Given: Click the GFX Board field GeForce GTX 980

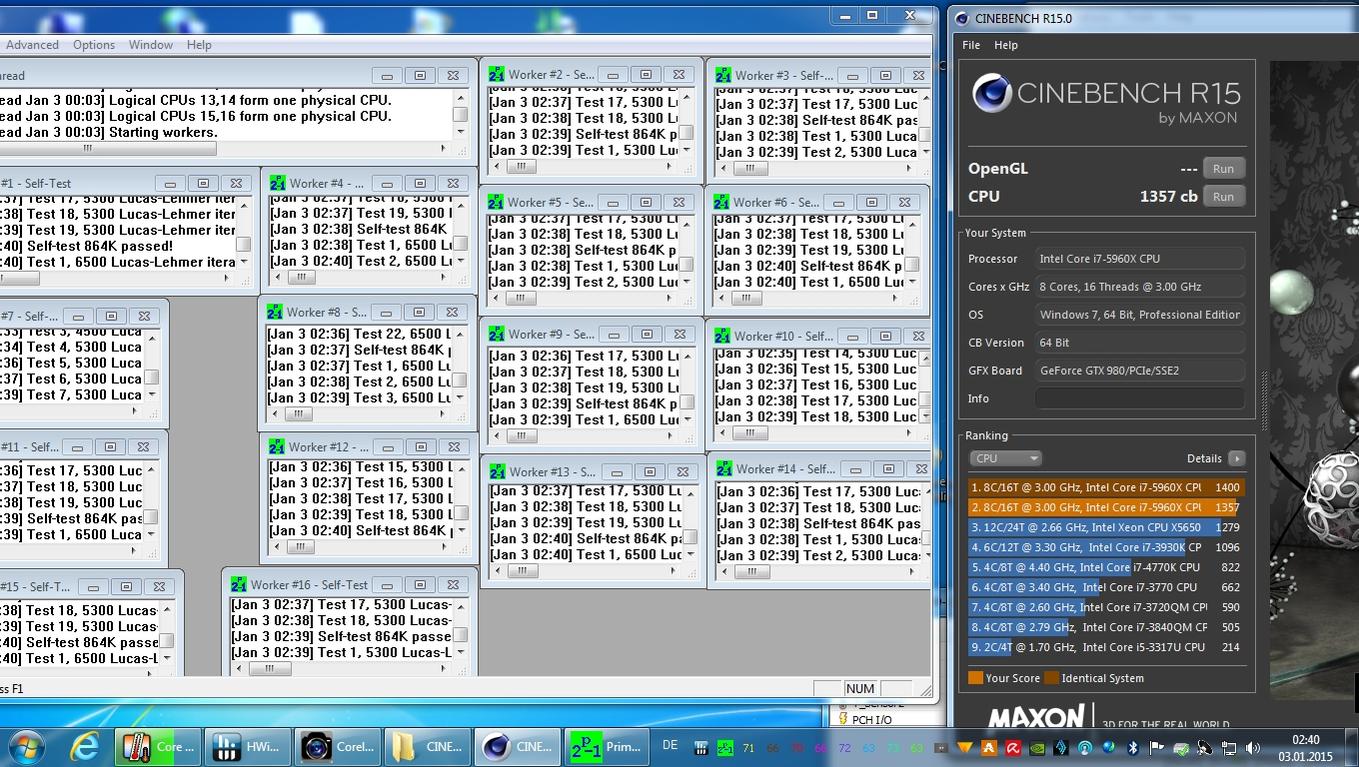Looking at the screenshot, I should (1140, 370).
